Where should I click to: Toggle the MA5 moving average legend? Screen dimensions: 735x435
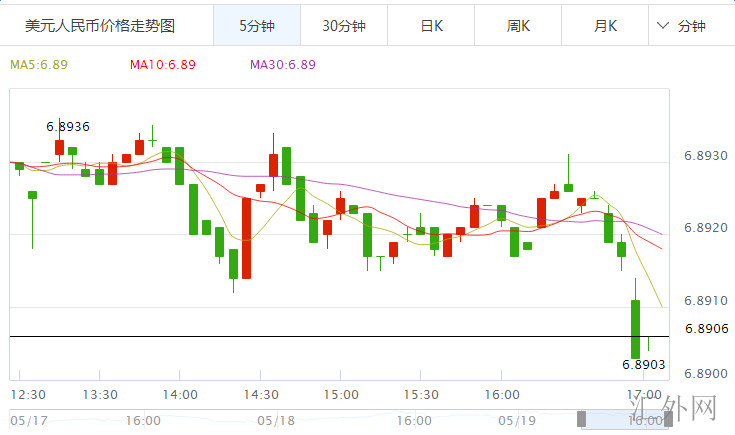pyautogui.click(x=38, y=65)
